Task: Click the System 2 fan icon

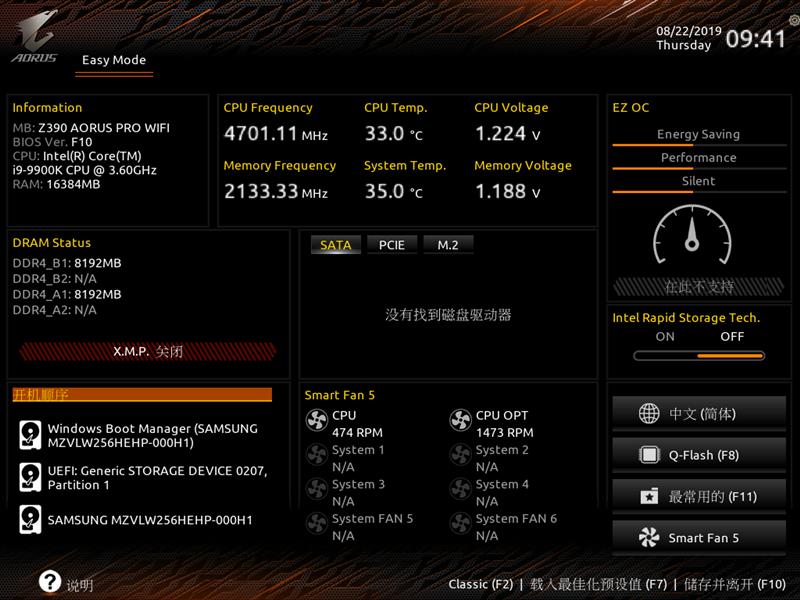Action: (x=460, y=455)
